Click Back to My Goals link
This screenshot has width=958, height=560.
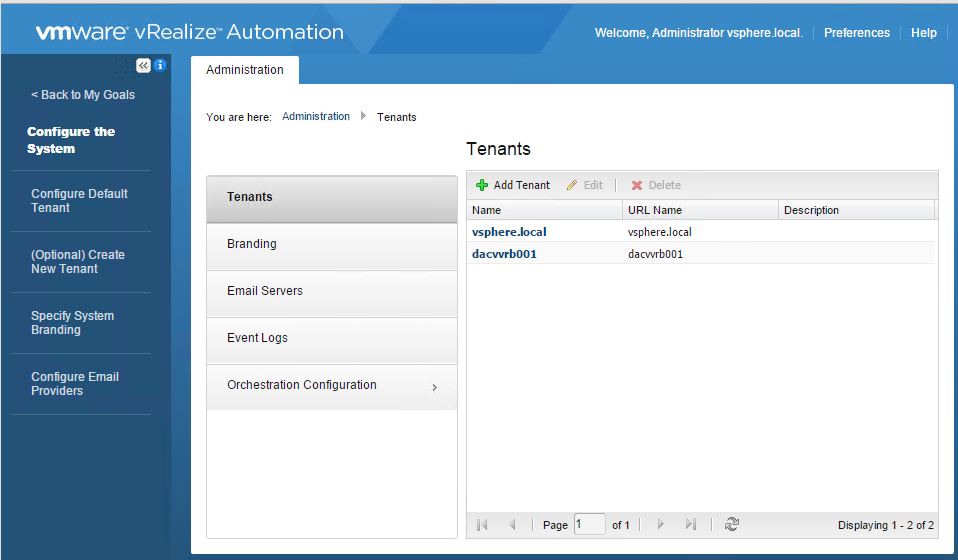[x=83, y=95]
